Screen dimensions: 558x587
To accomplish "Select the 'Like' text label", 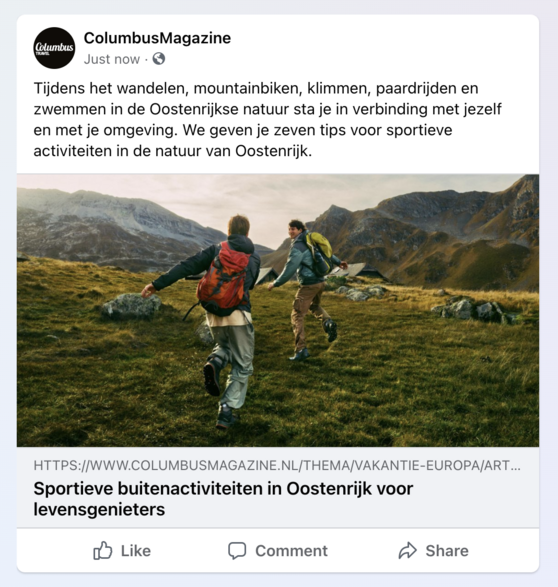I will click(135, 551).
